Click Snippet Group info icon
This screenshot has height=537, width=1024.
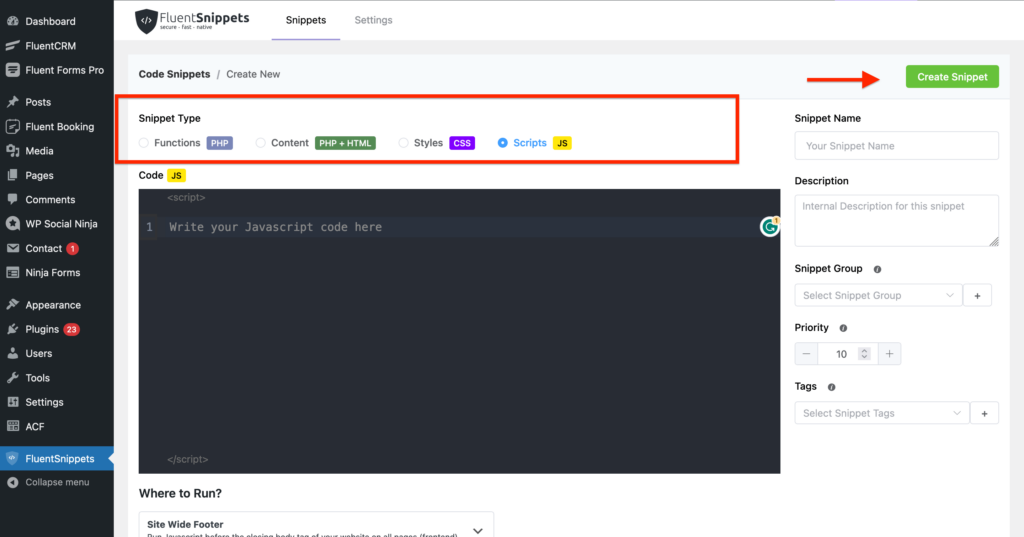[x=877, y=269]
